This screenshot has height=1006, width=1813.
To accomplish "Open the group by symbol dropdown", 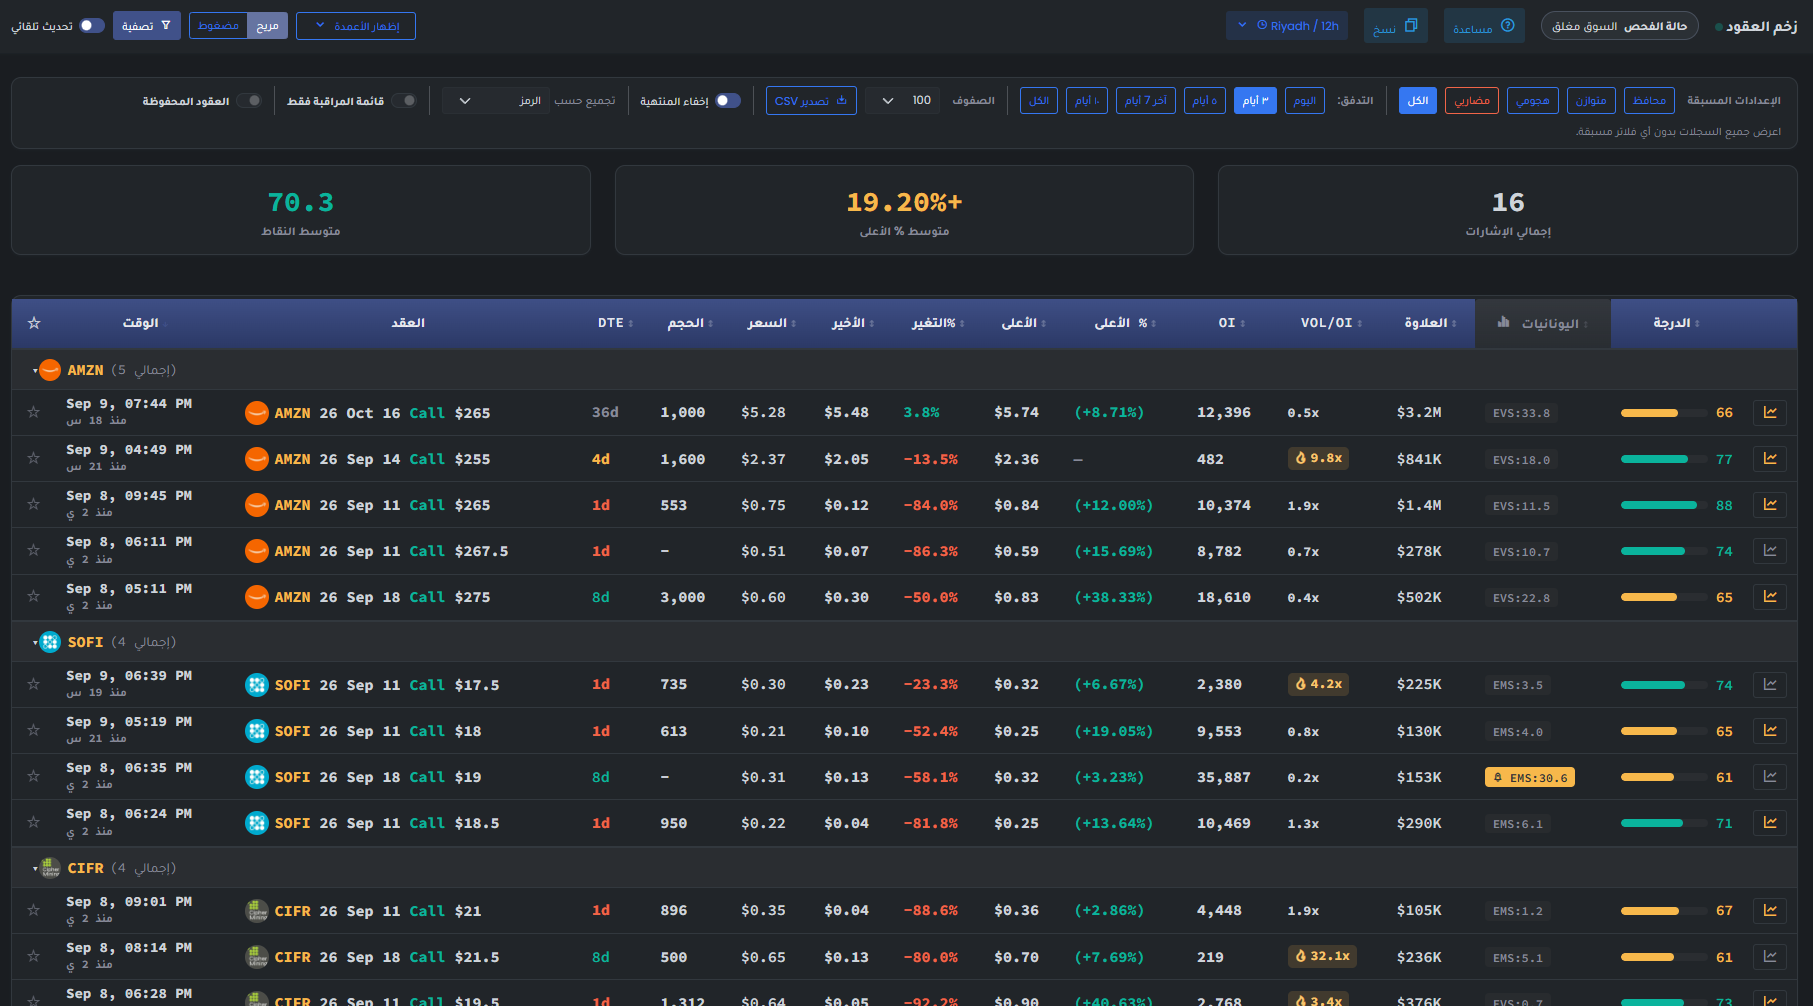I will point(496,100).
